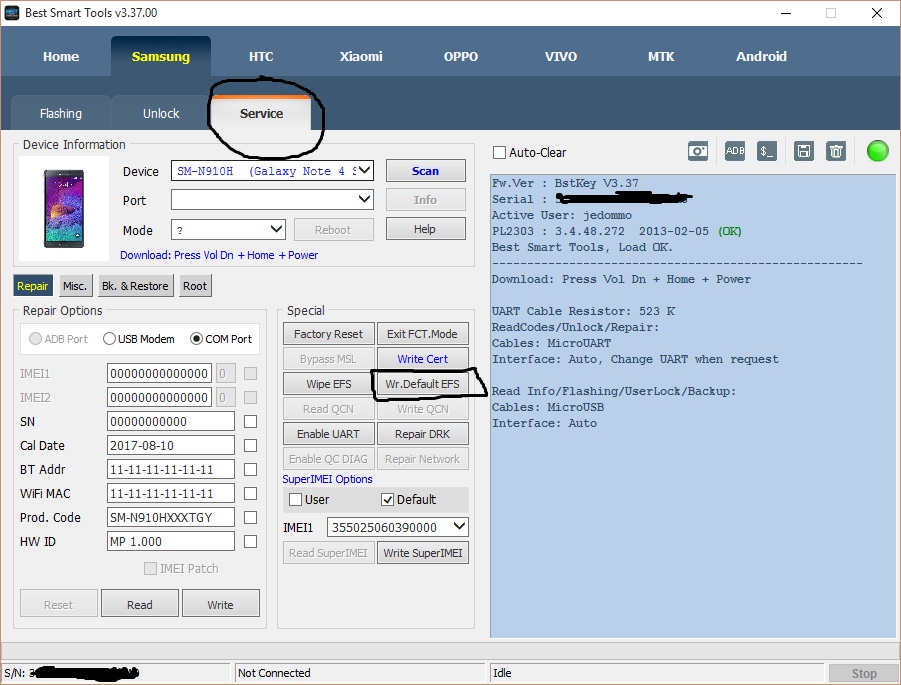The width and height of the screenshot is (901, 685).
Task: Click the Write Cert button
Action: coord(422,359)
